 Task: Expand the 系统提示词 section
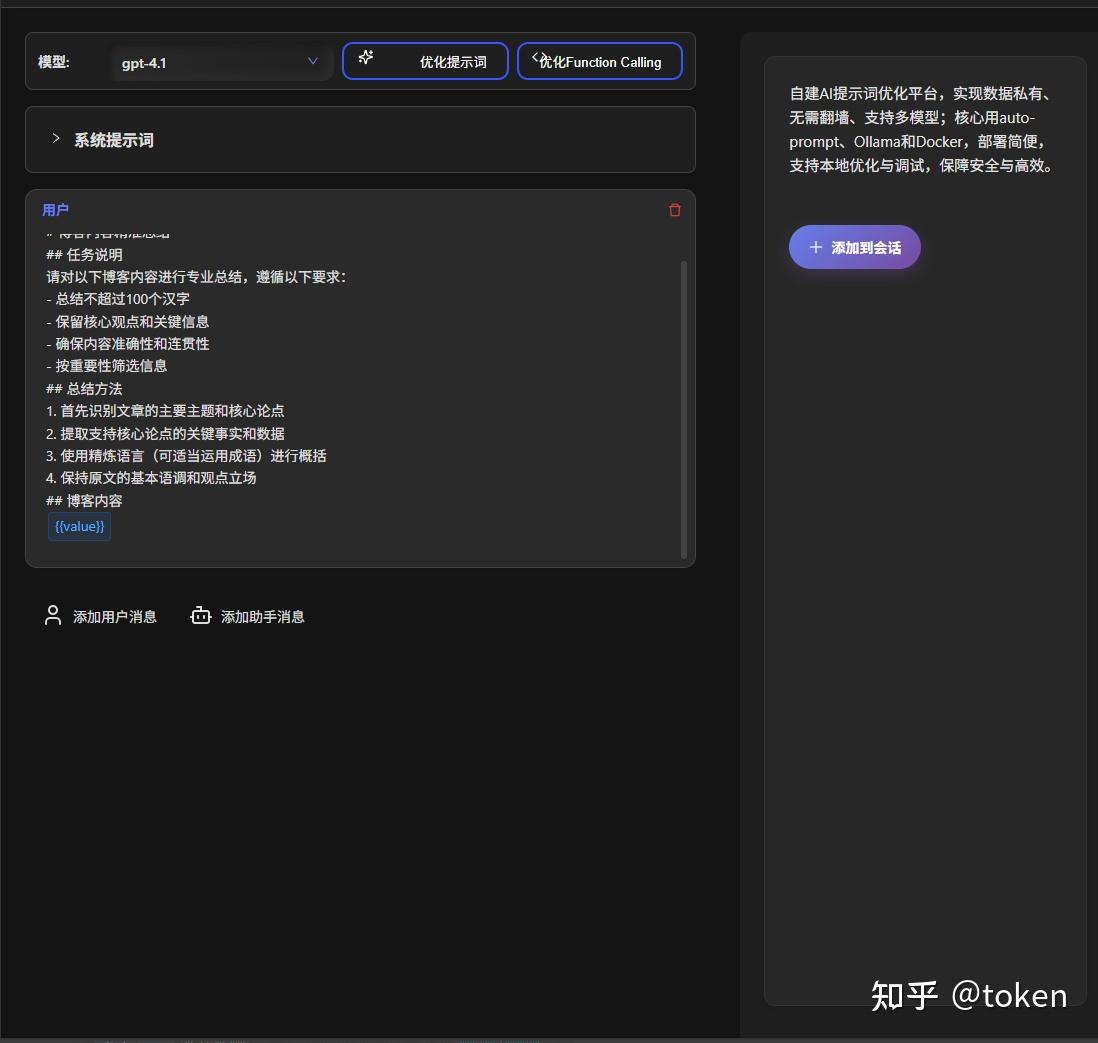pyautogui.click(x=114, y=139)
